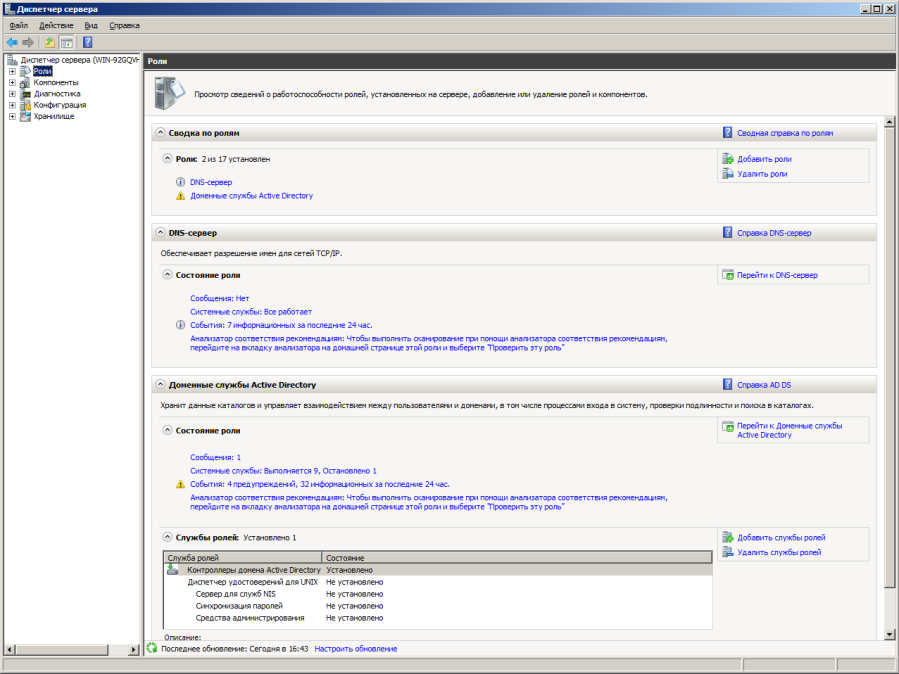Click the Справка AD DS link
The width and height of the screenshot is (899, 674).
tap(764, 385)
